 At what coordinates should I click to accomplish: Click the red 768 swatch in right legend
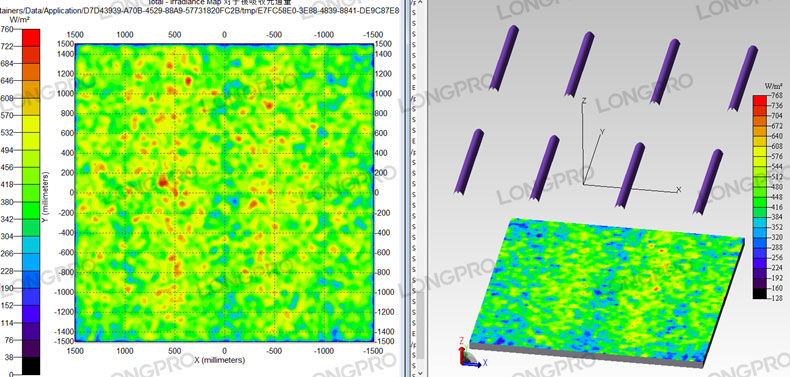point(761,100)
